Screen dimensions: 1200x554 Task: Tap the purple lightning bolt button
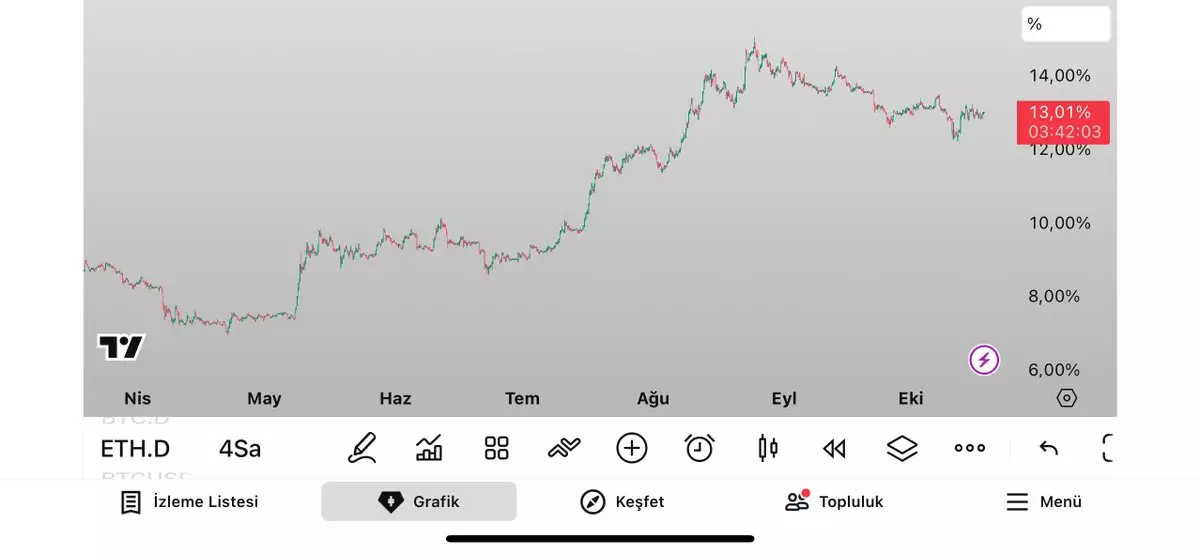984,360
